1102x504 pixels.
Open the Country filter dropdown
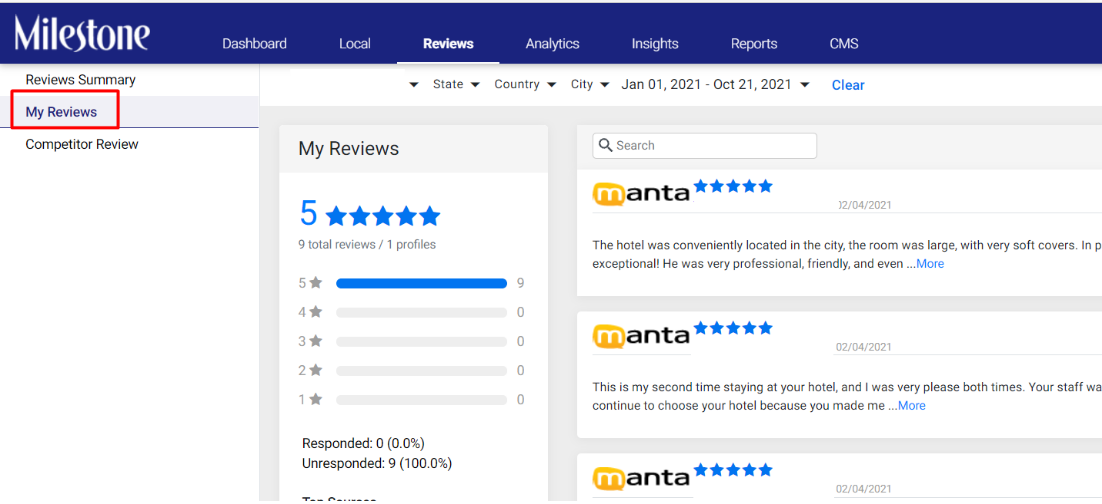(x=525, y=84)
